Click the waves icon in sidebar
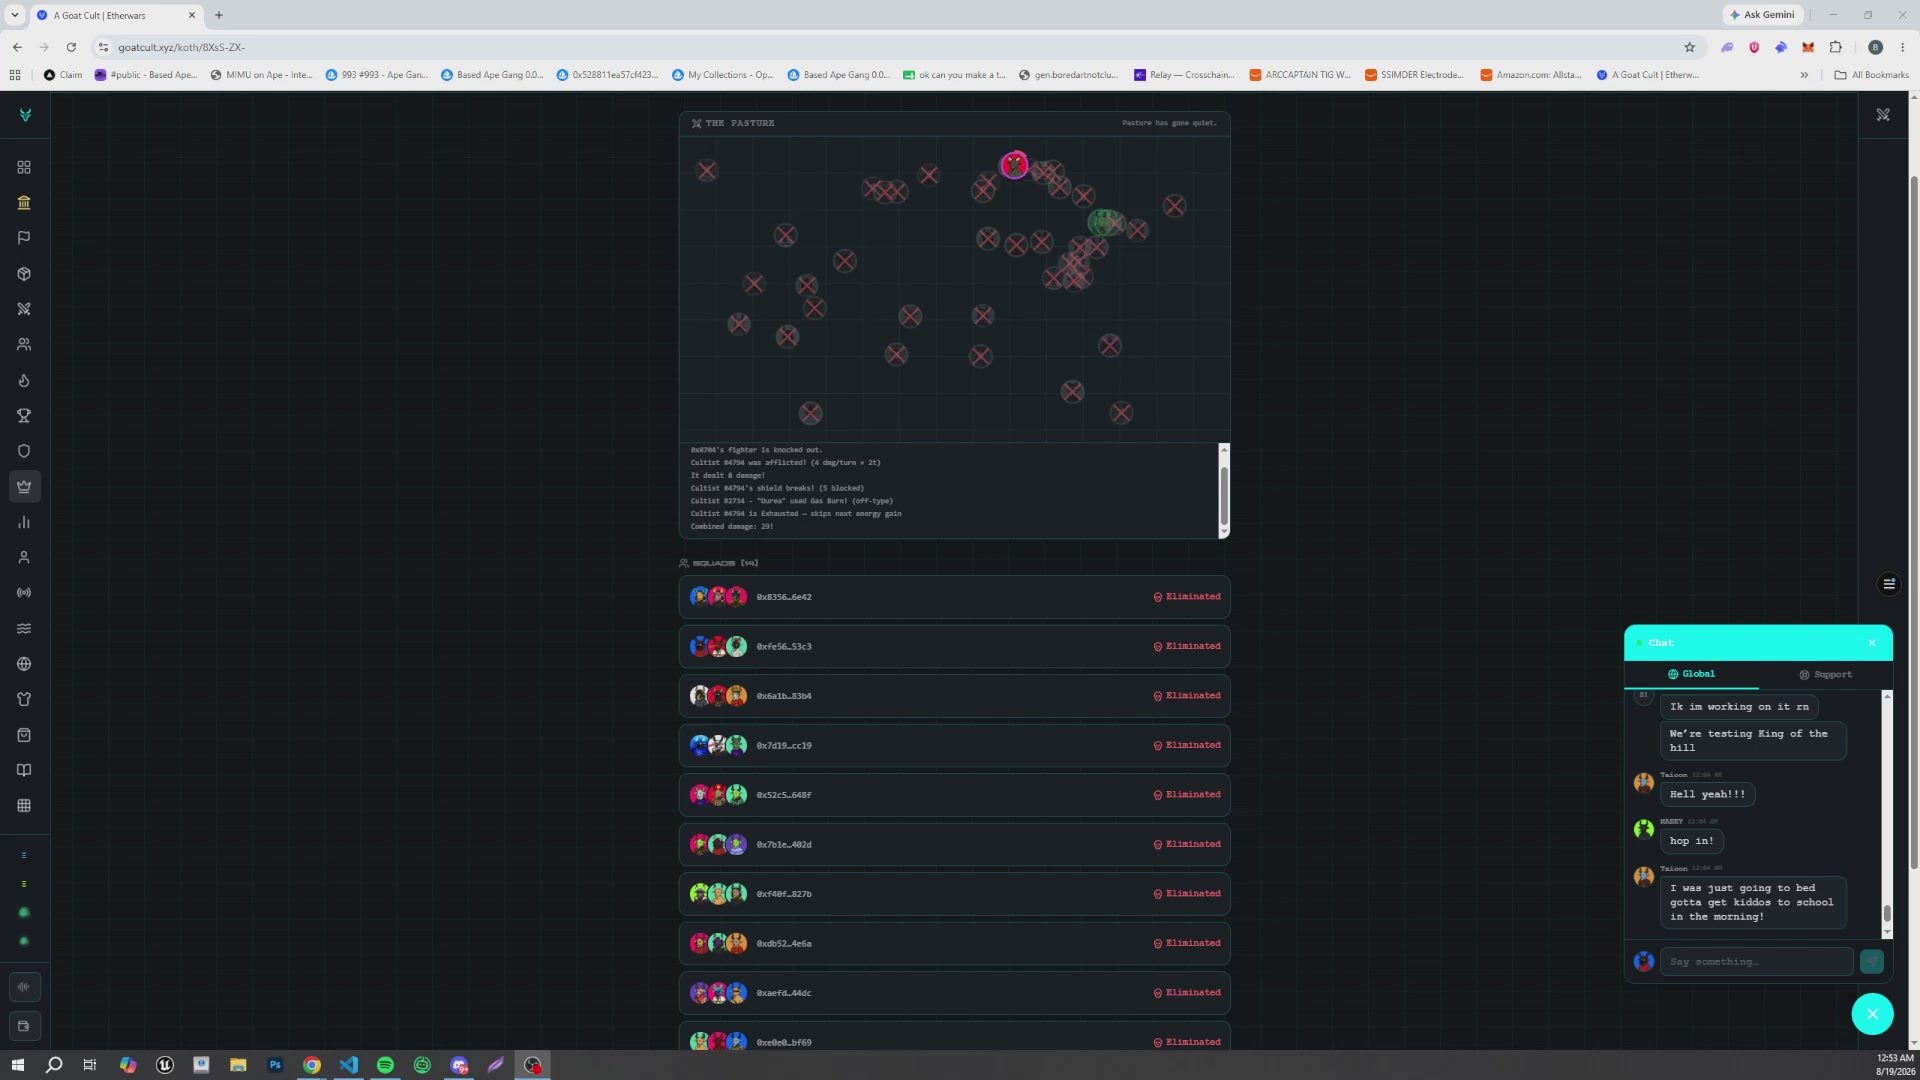 click(24, 629)
